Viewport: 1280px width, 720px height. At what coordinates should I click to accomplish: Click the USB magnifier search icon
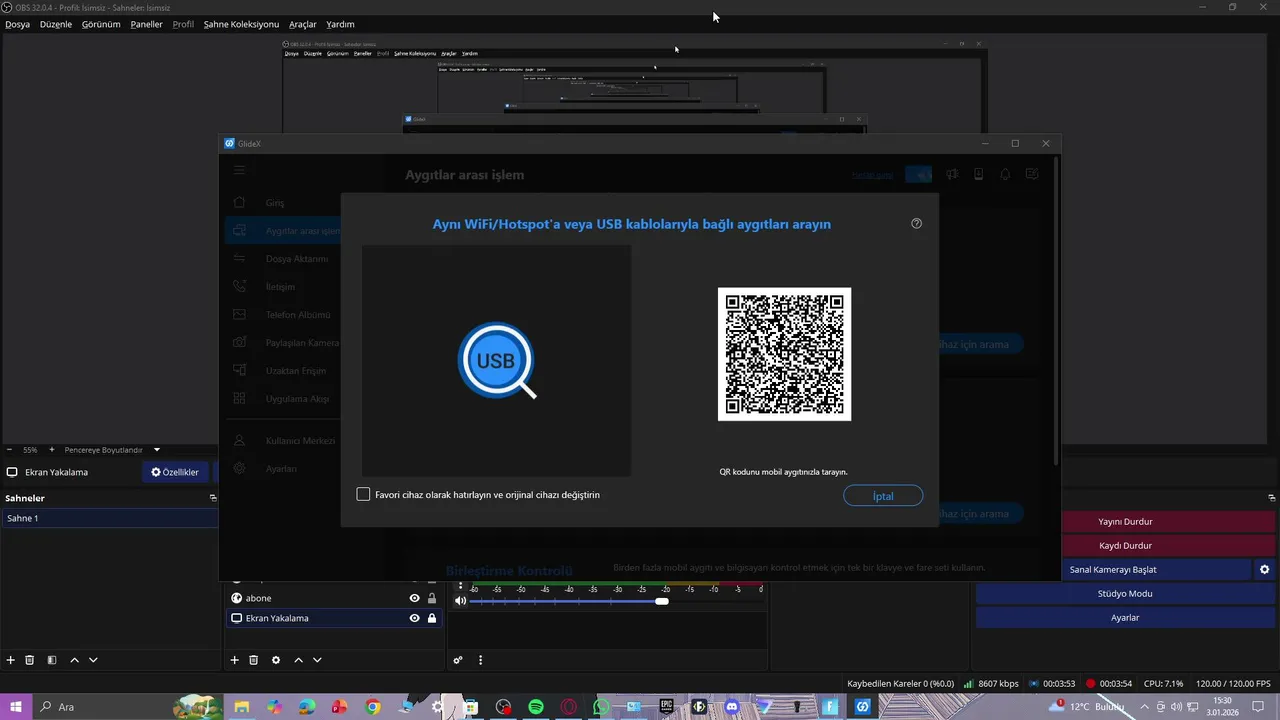[x=497, y=361]
